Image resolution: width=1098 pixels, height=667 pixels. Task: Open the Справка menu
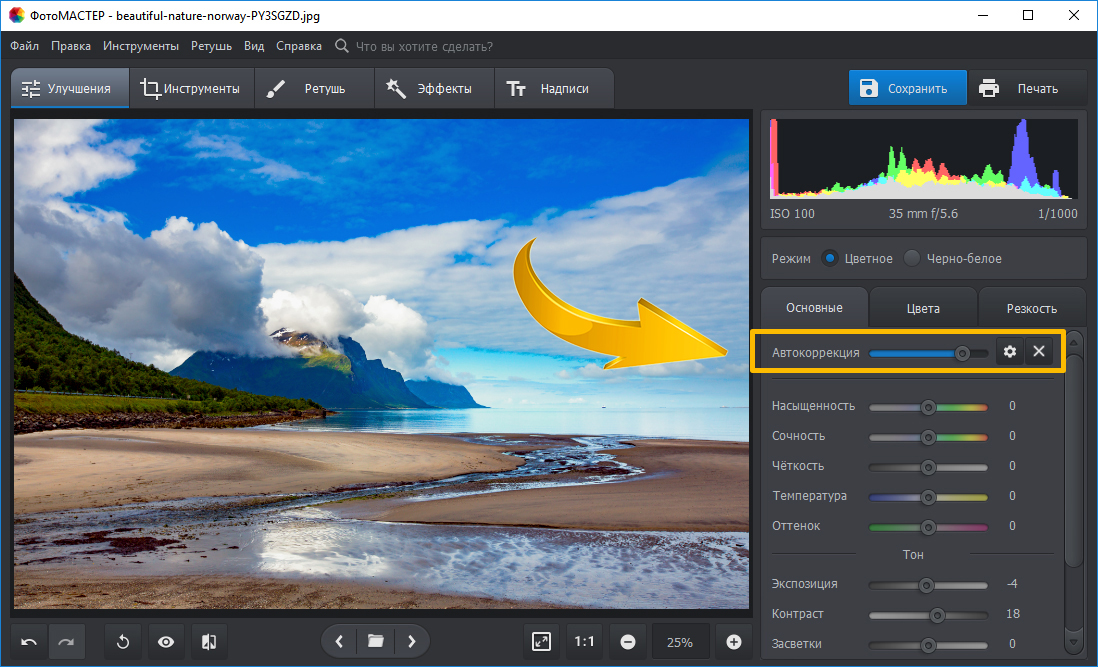pyautogui.click(x=299, y=46)
